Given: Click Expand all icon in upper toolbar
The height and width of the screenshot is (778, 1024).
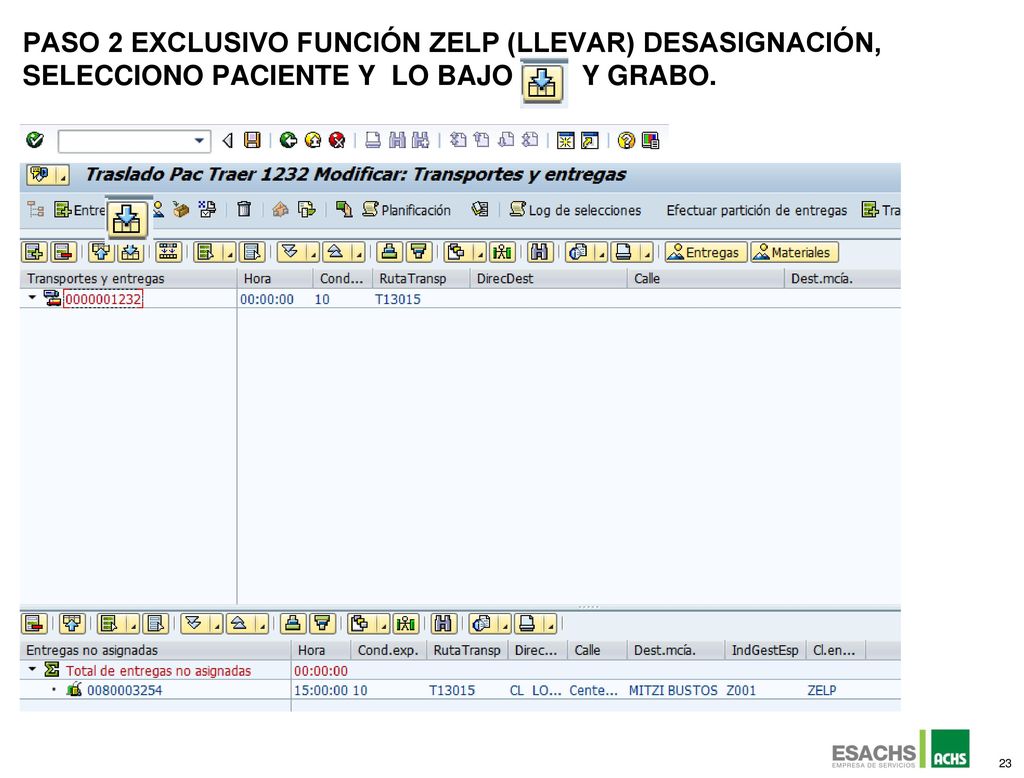Looking at the screenshot, I should coord(289,251).
